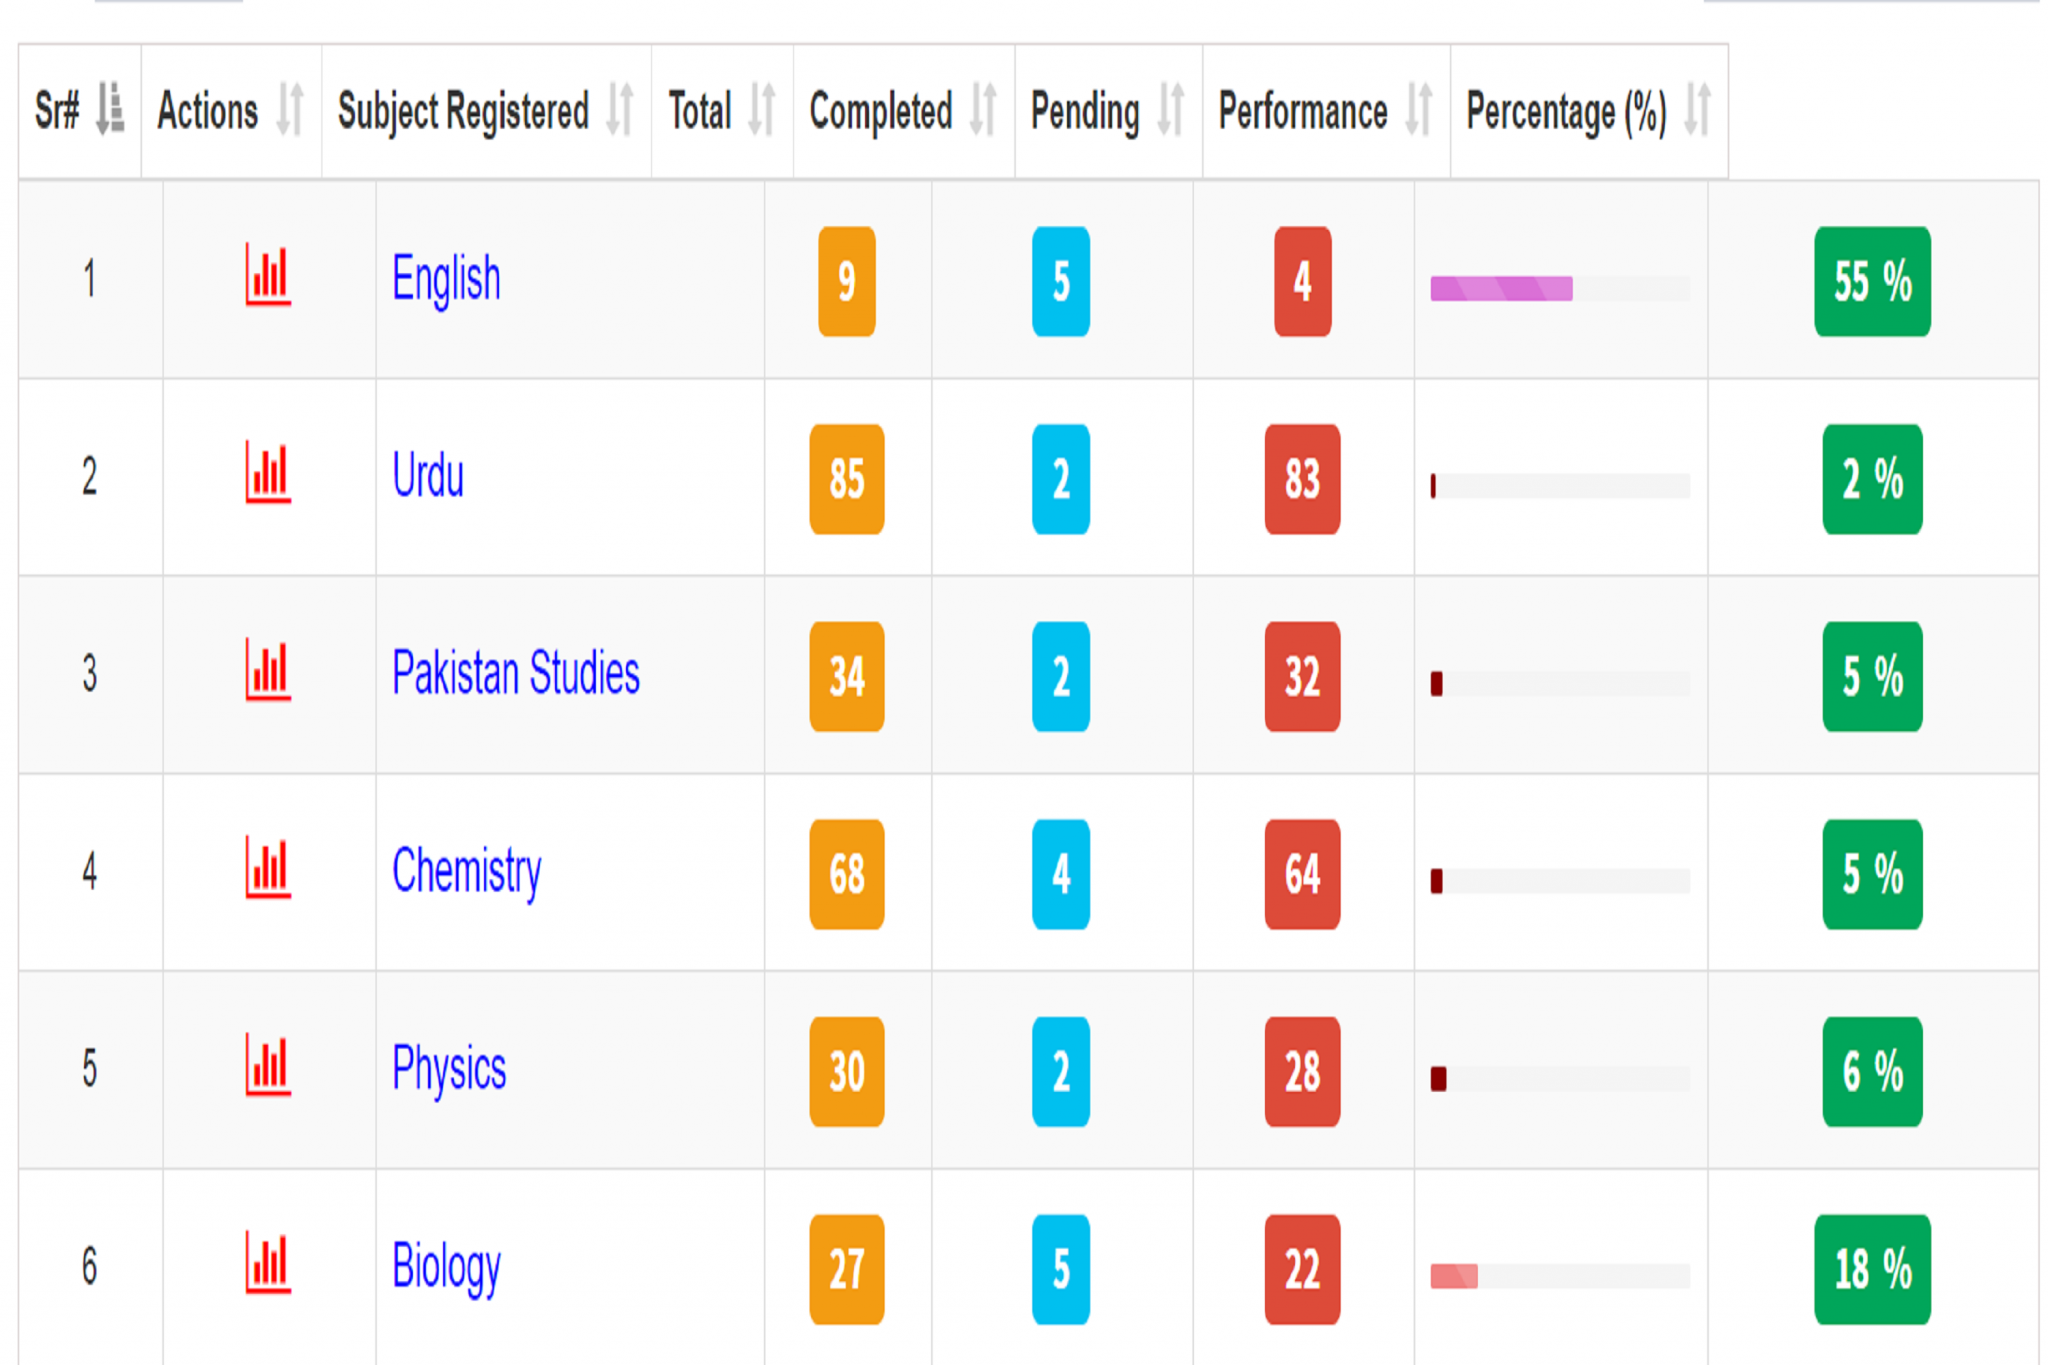Viewport: 2048px width, 1365px height.
Task: Open the chart icon for Urdu row
Action: coord(268,474)
